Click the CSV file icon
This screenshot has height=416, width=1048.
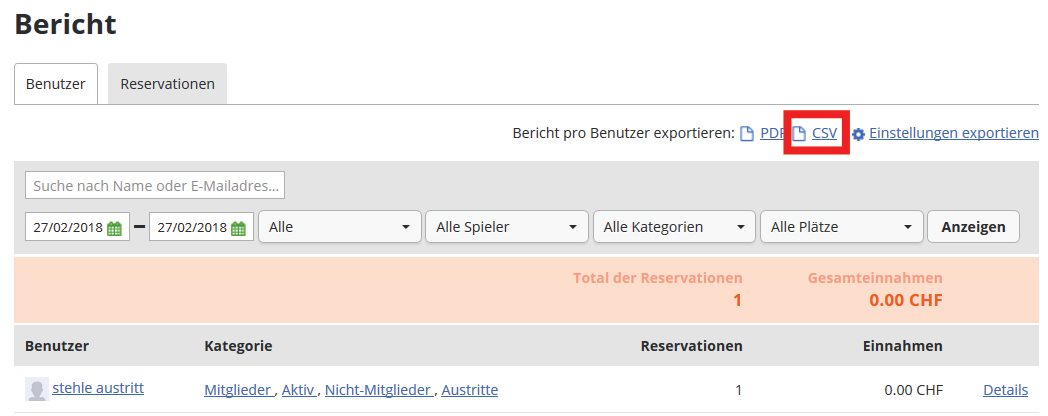(x=799, y=134)
